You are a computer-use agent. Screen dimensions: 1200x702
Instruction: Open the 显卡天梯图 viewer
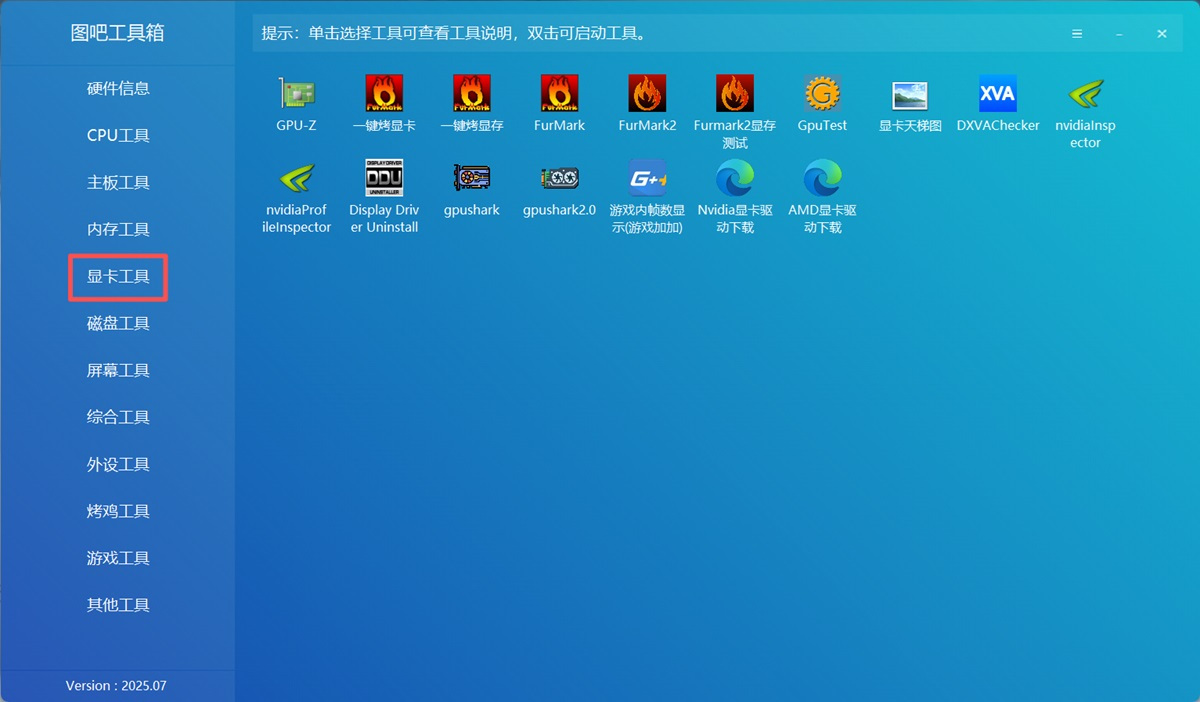909,100
